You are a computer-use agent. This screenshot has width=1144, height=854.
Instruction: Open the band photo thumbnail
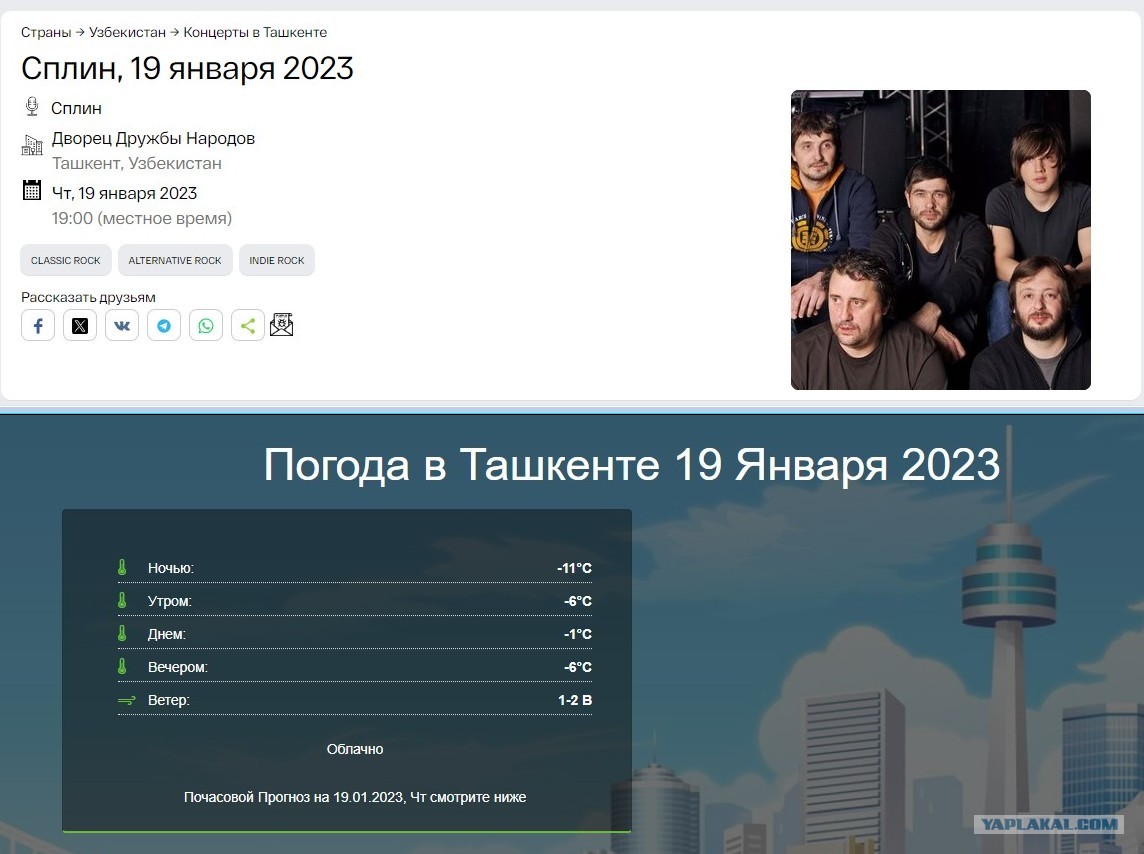tap(940, 240)
